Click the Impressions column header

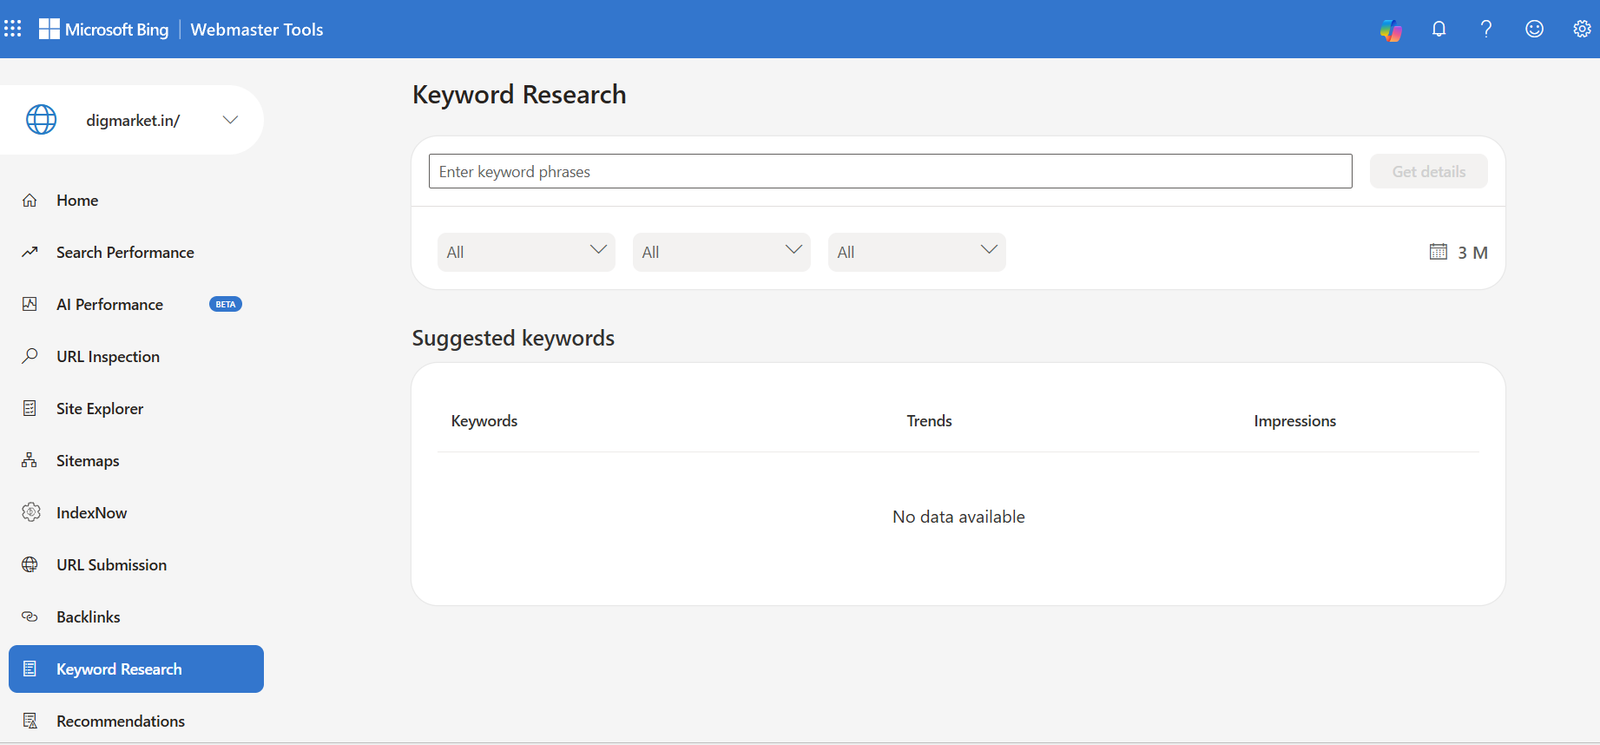pyautogui.click(x=1295, y=421)
